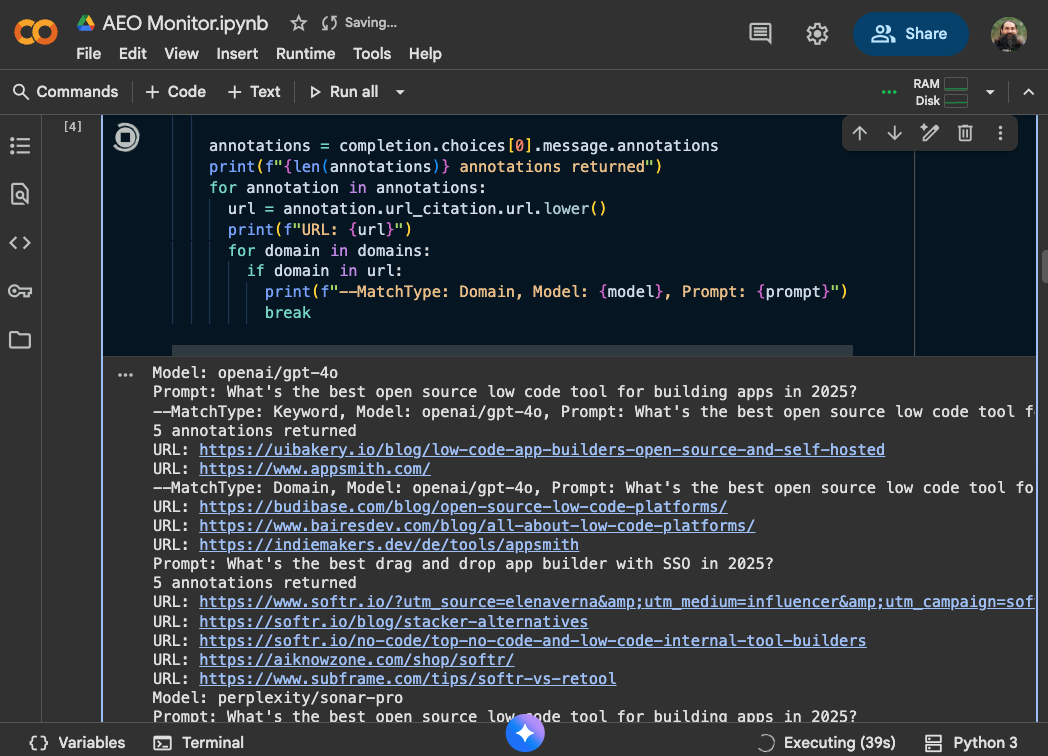Image resolution: width=1048 pixels, height=756 pixels.
Task: Open the comments icon in the header
Action: 759,33
